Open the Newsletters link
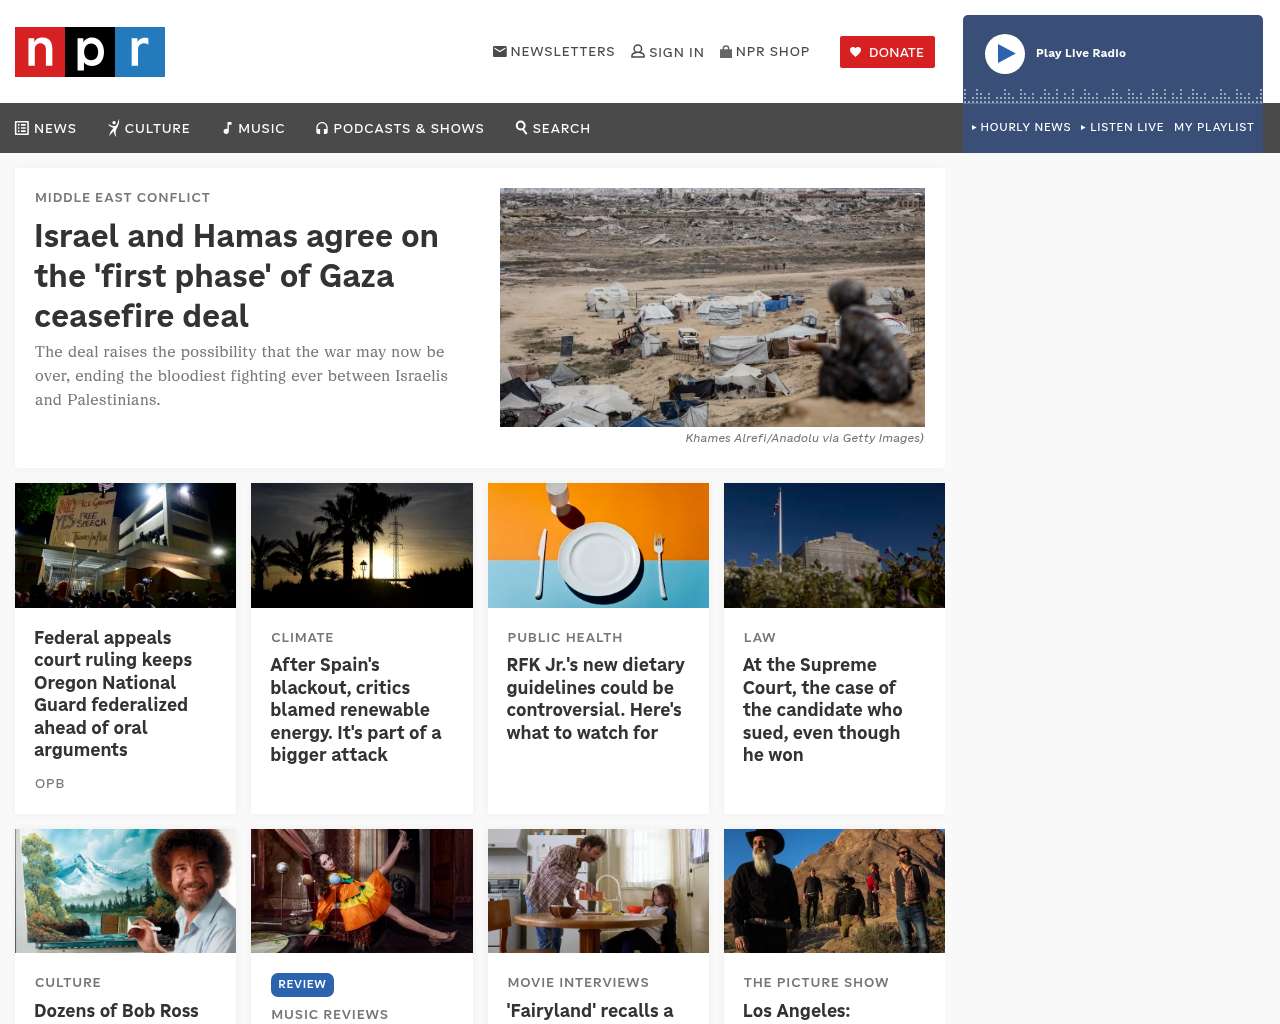This screenshot has height=1024, width=1280. pos(554,51)
